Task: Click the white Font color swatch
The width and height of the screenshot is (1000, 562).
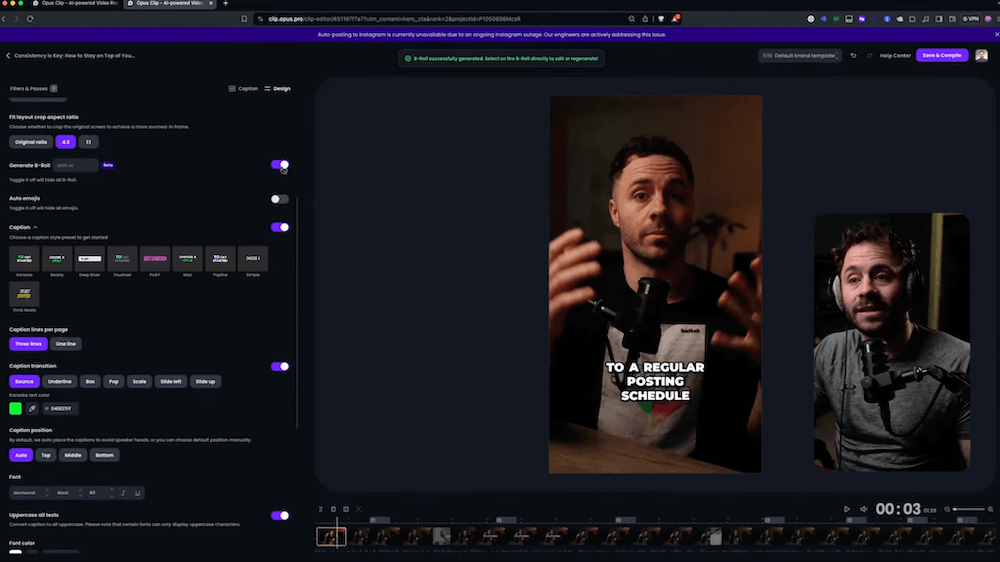Action: [x=15, y=552]
